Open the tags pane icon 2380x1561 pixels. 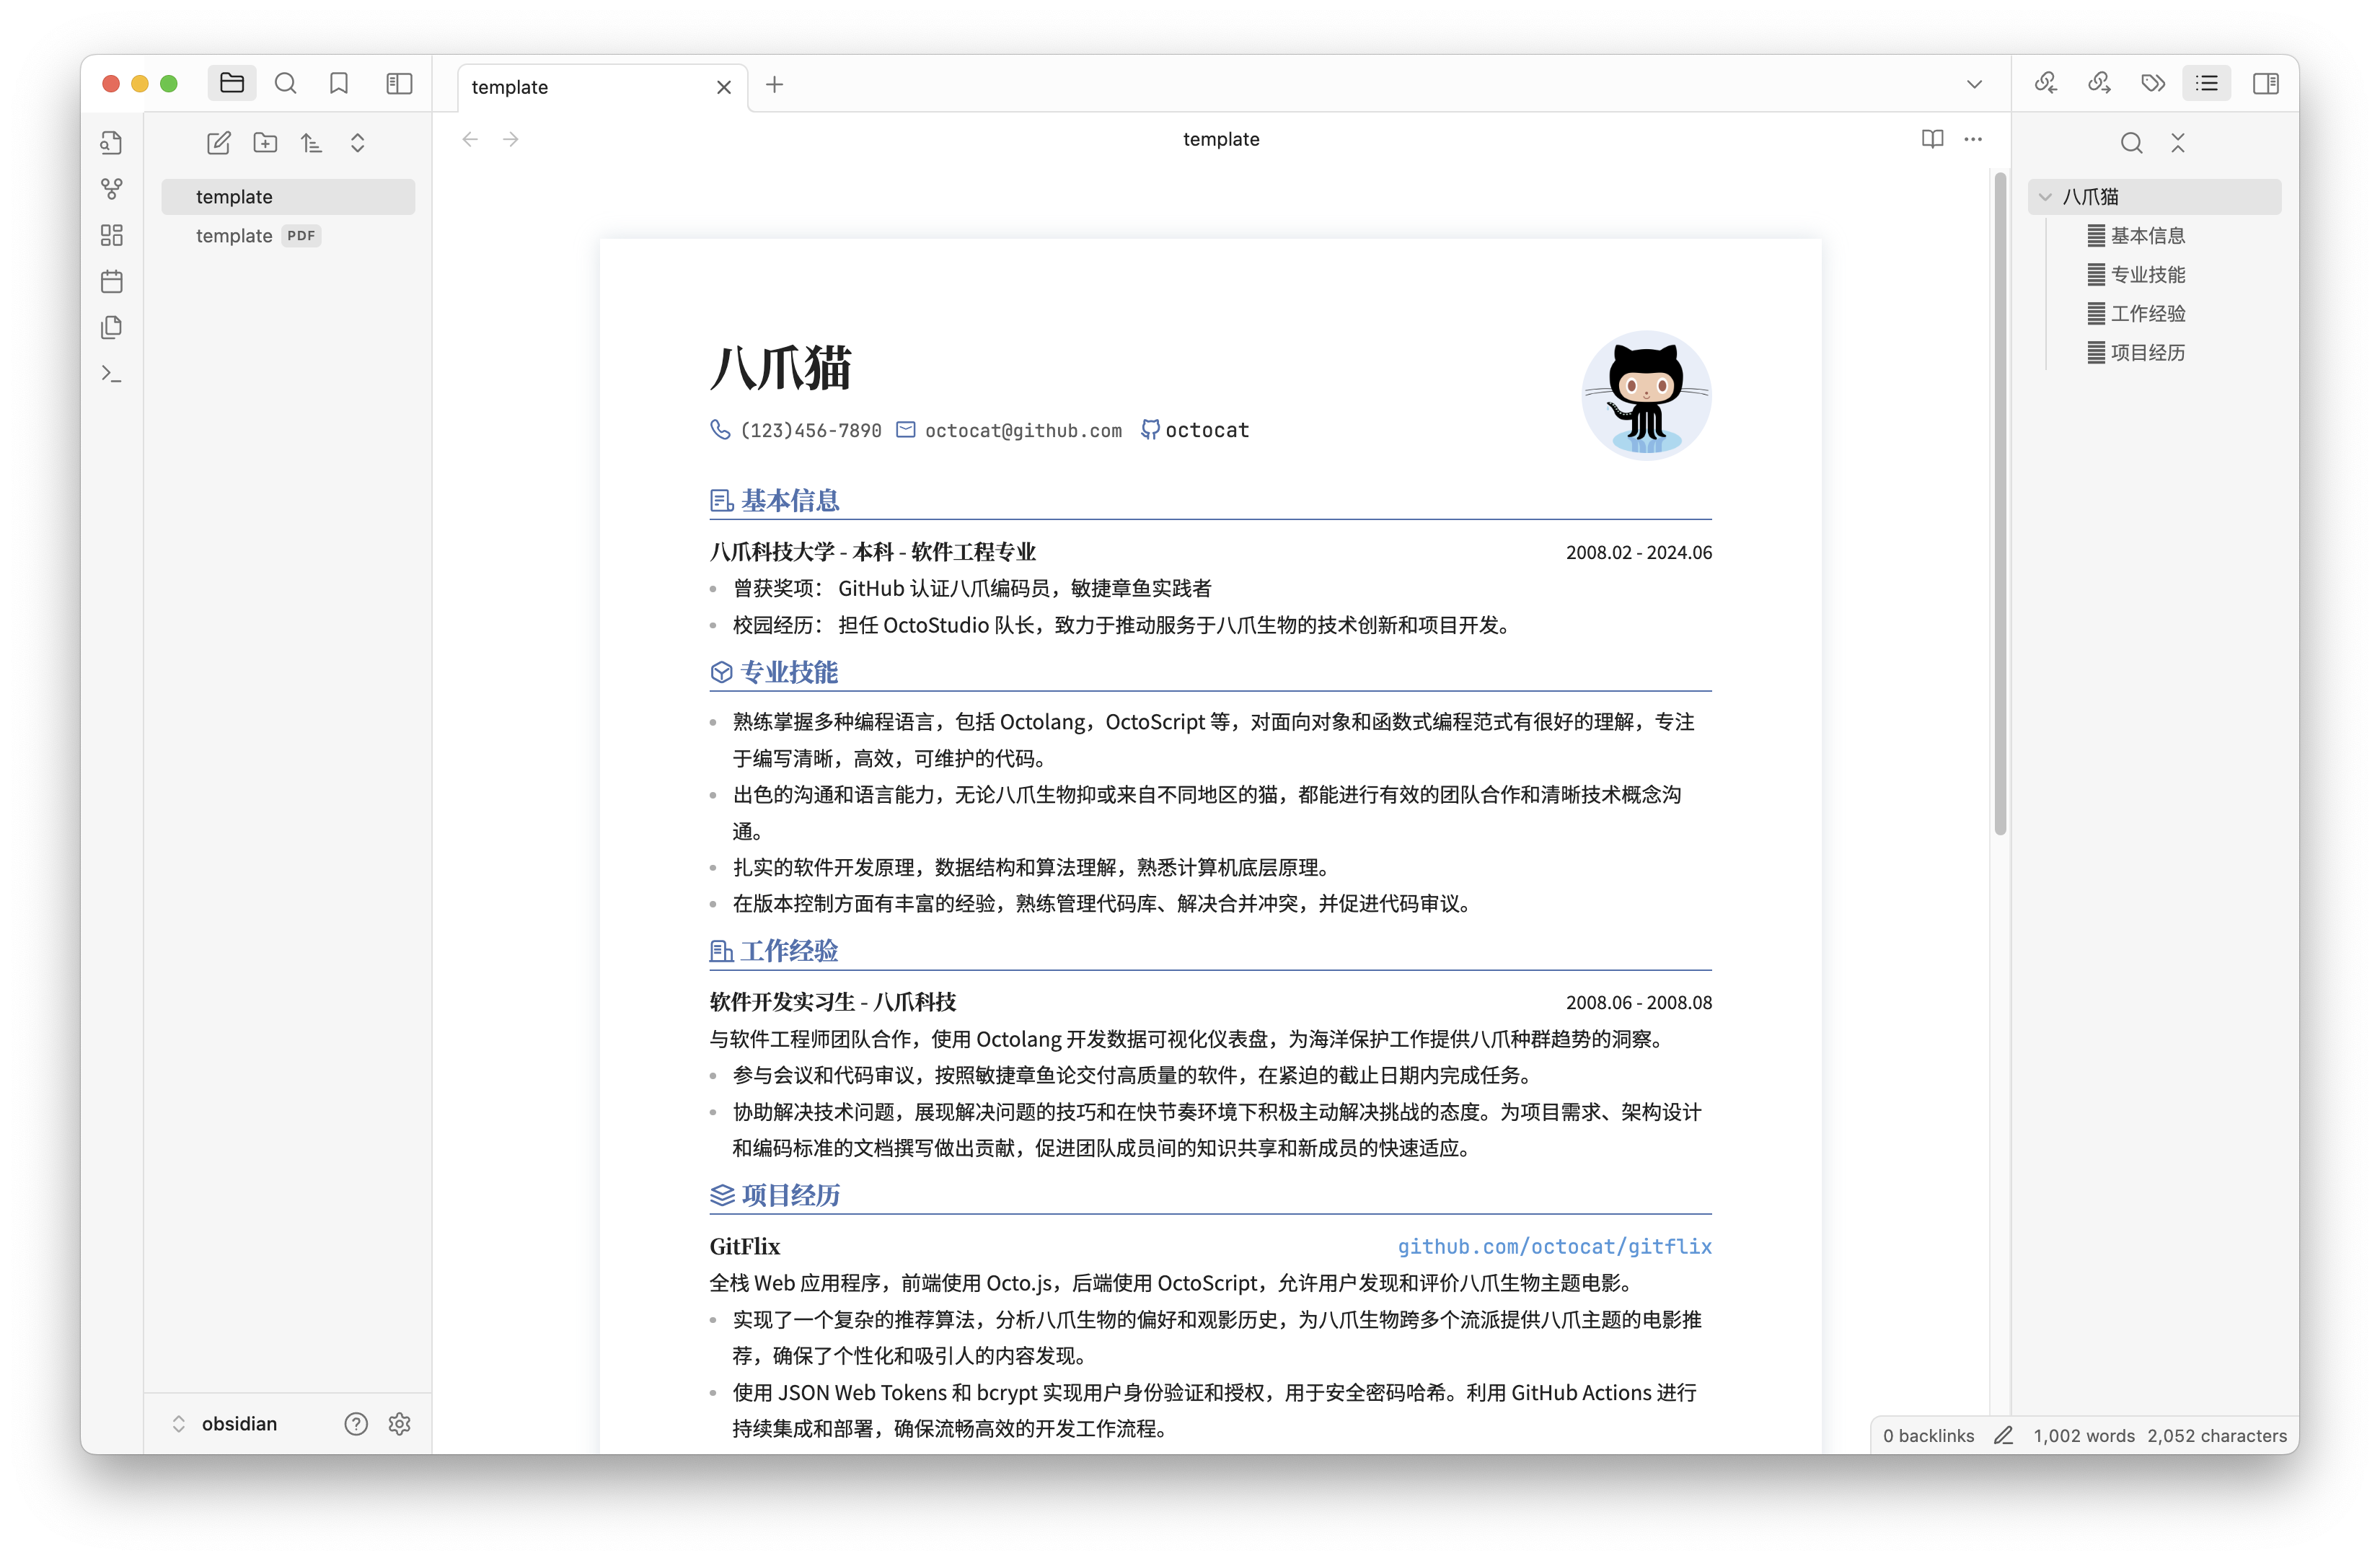pos(2153,84)
